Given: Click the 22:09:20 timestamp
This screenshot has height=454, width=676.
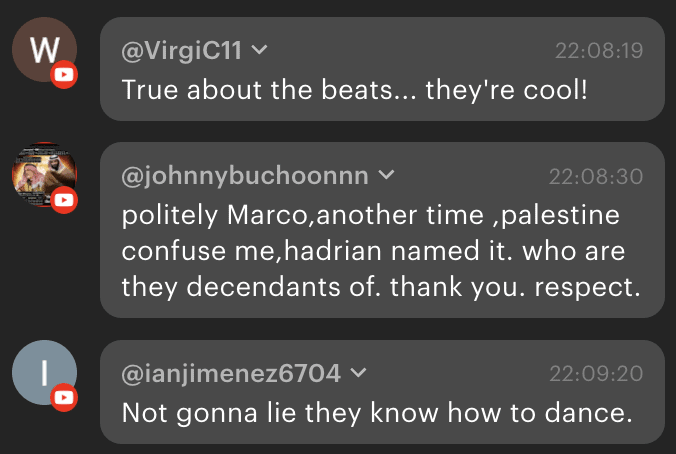Looking at the screenshot, I should coord(596,374).
